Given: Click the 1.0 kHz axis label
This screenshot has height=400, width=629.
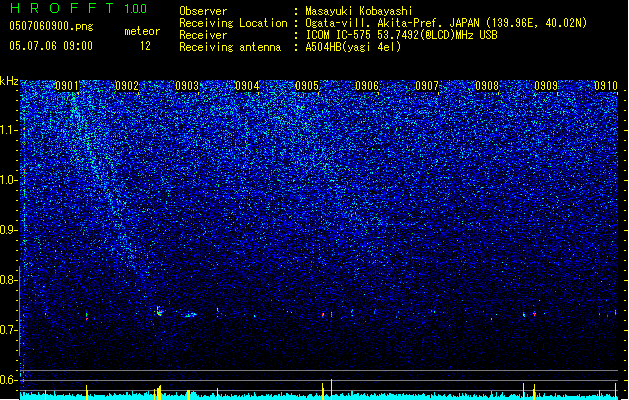Looking at the screenshot, I should point(9,180).
